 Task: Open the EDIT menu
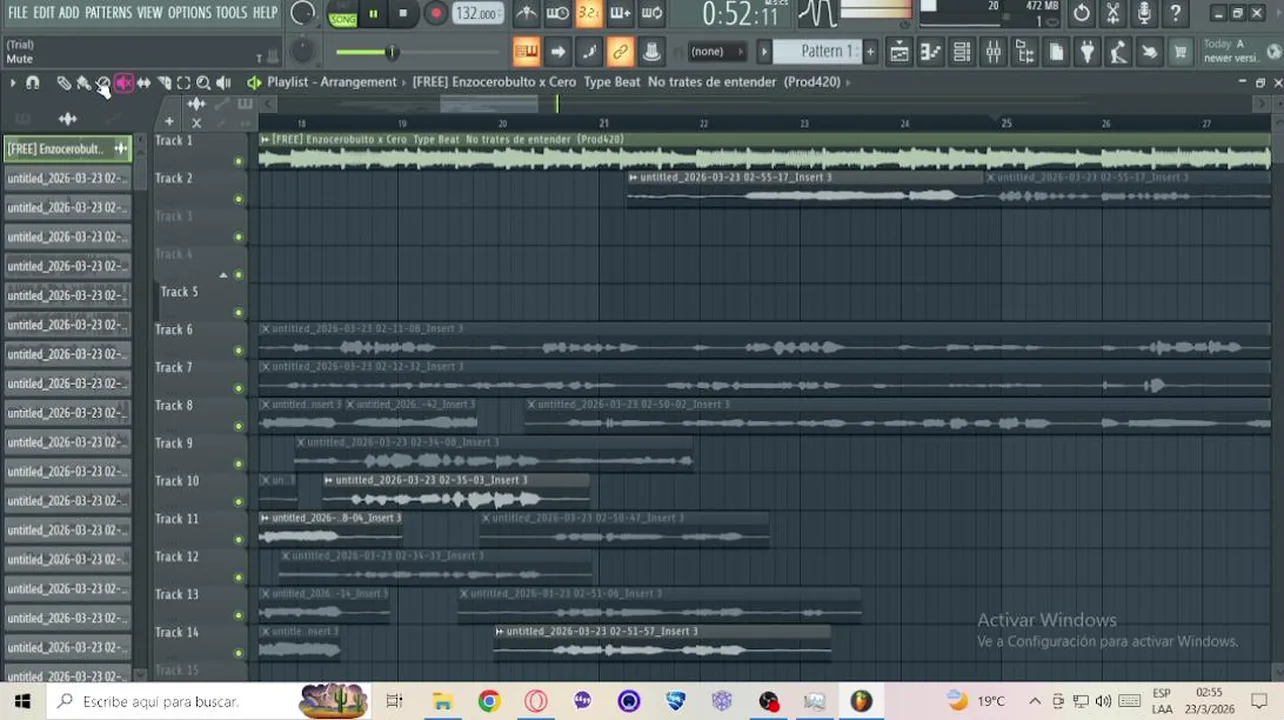[x=43, y=13]
